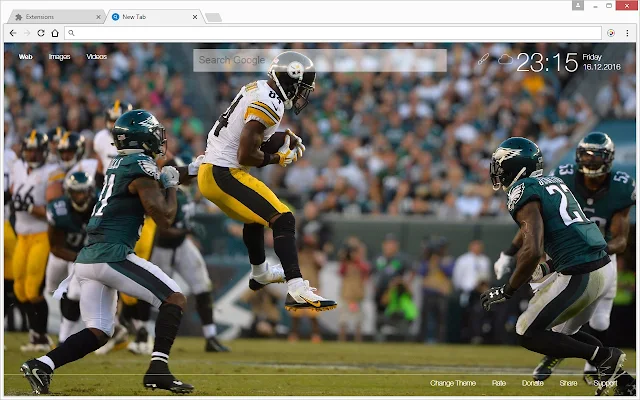Open the Donate link
Image resolution: width=640 pixels, height=400 pixels.
[x=533, y=383]
